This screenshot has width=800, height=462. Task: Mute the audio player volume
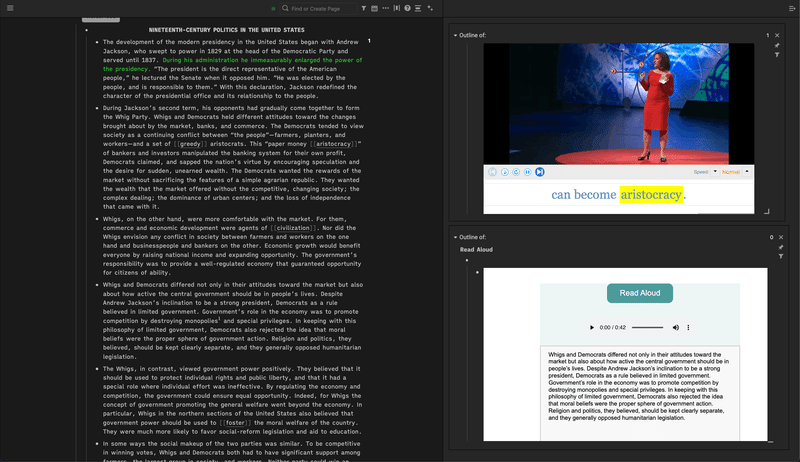click(676, 327)
